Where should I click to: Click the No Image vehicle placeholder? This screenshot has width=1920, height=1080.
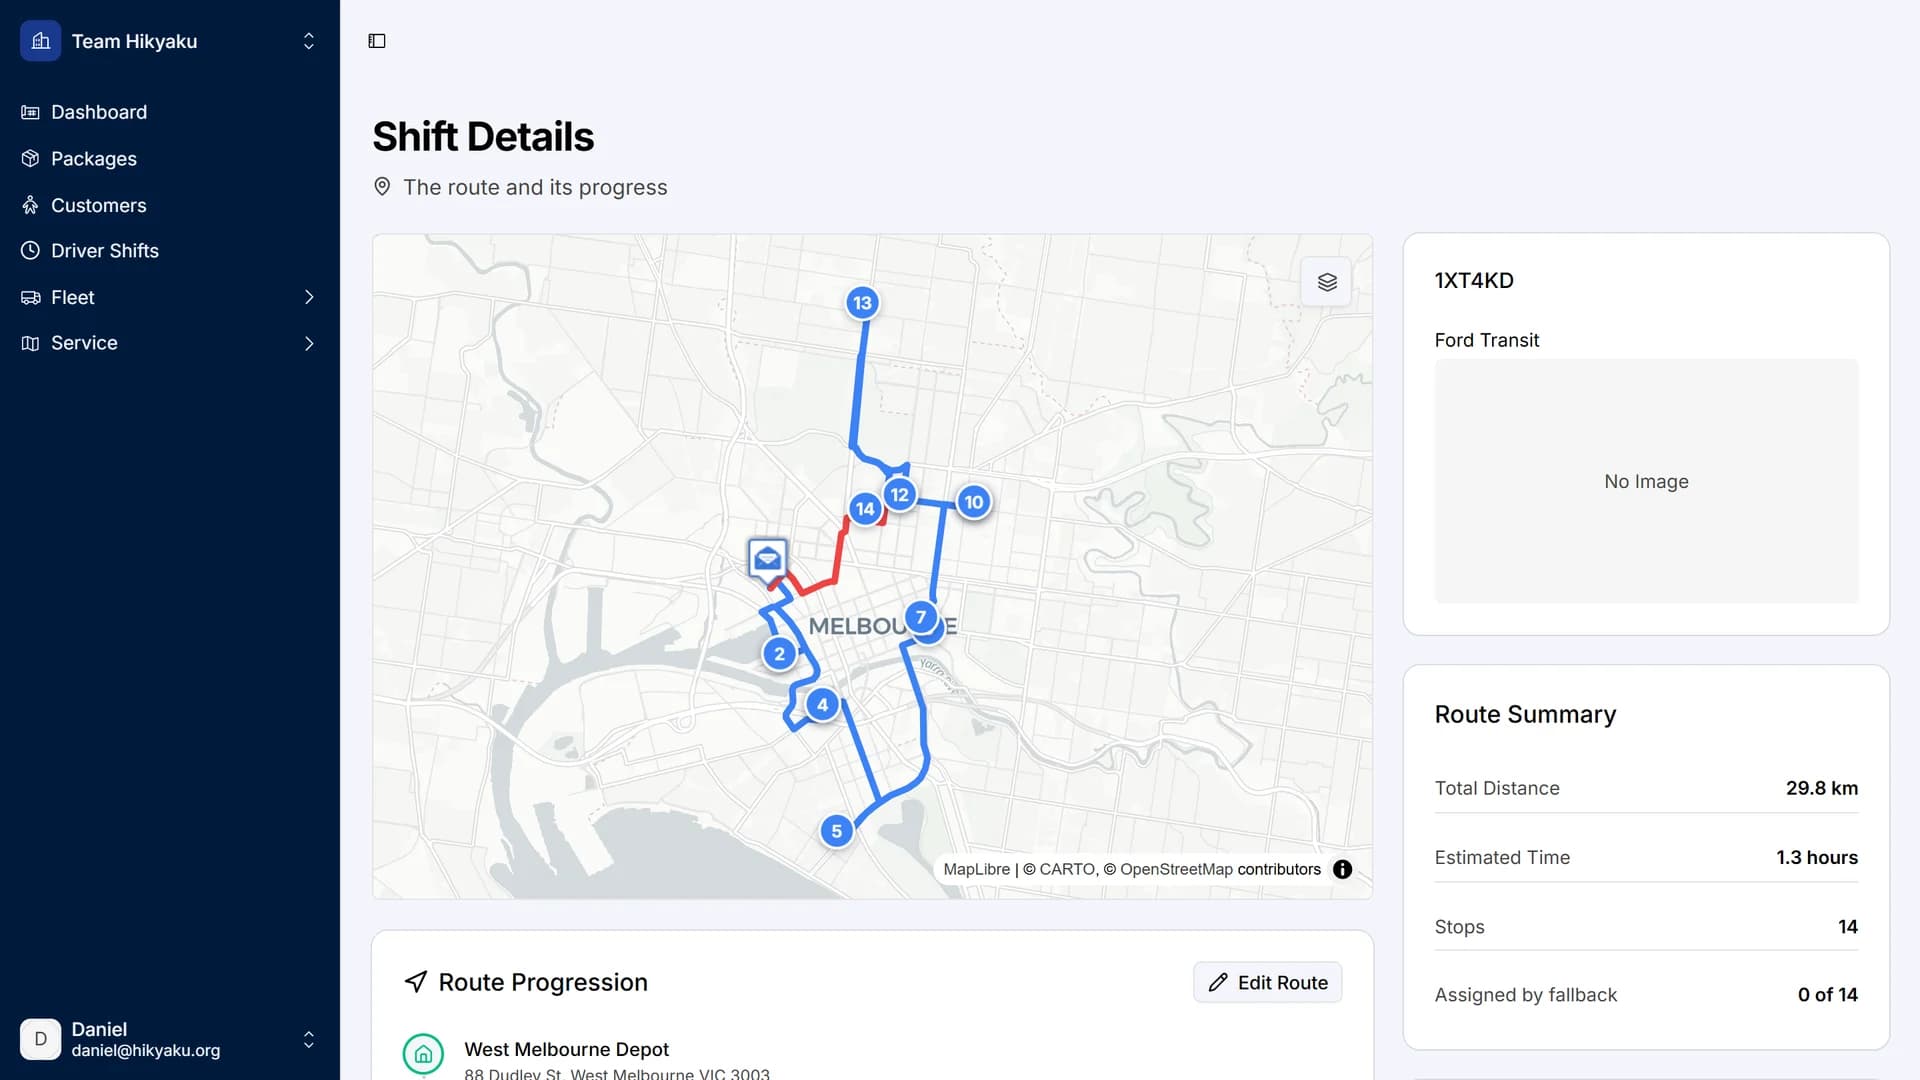point(1646,481)
